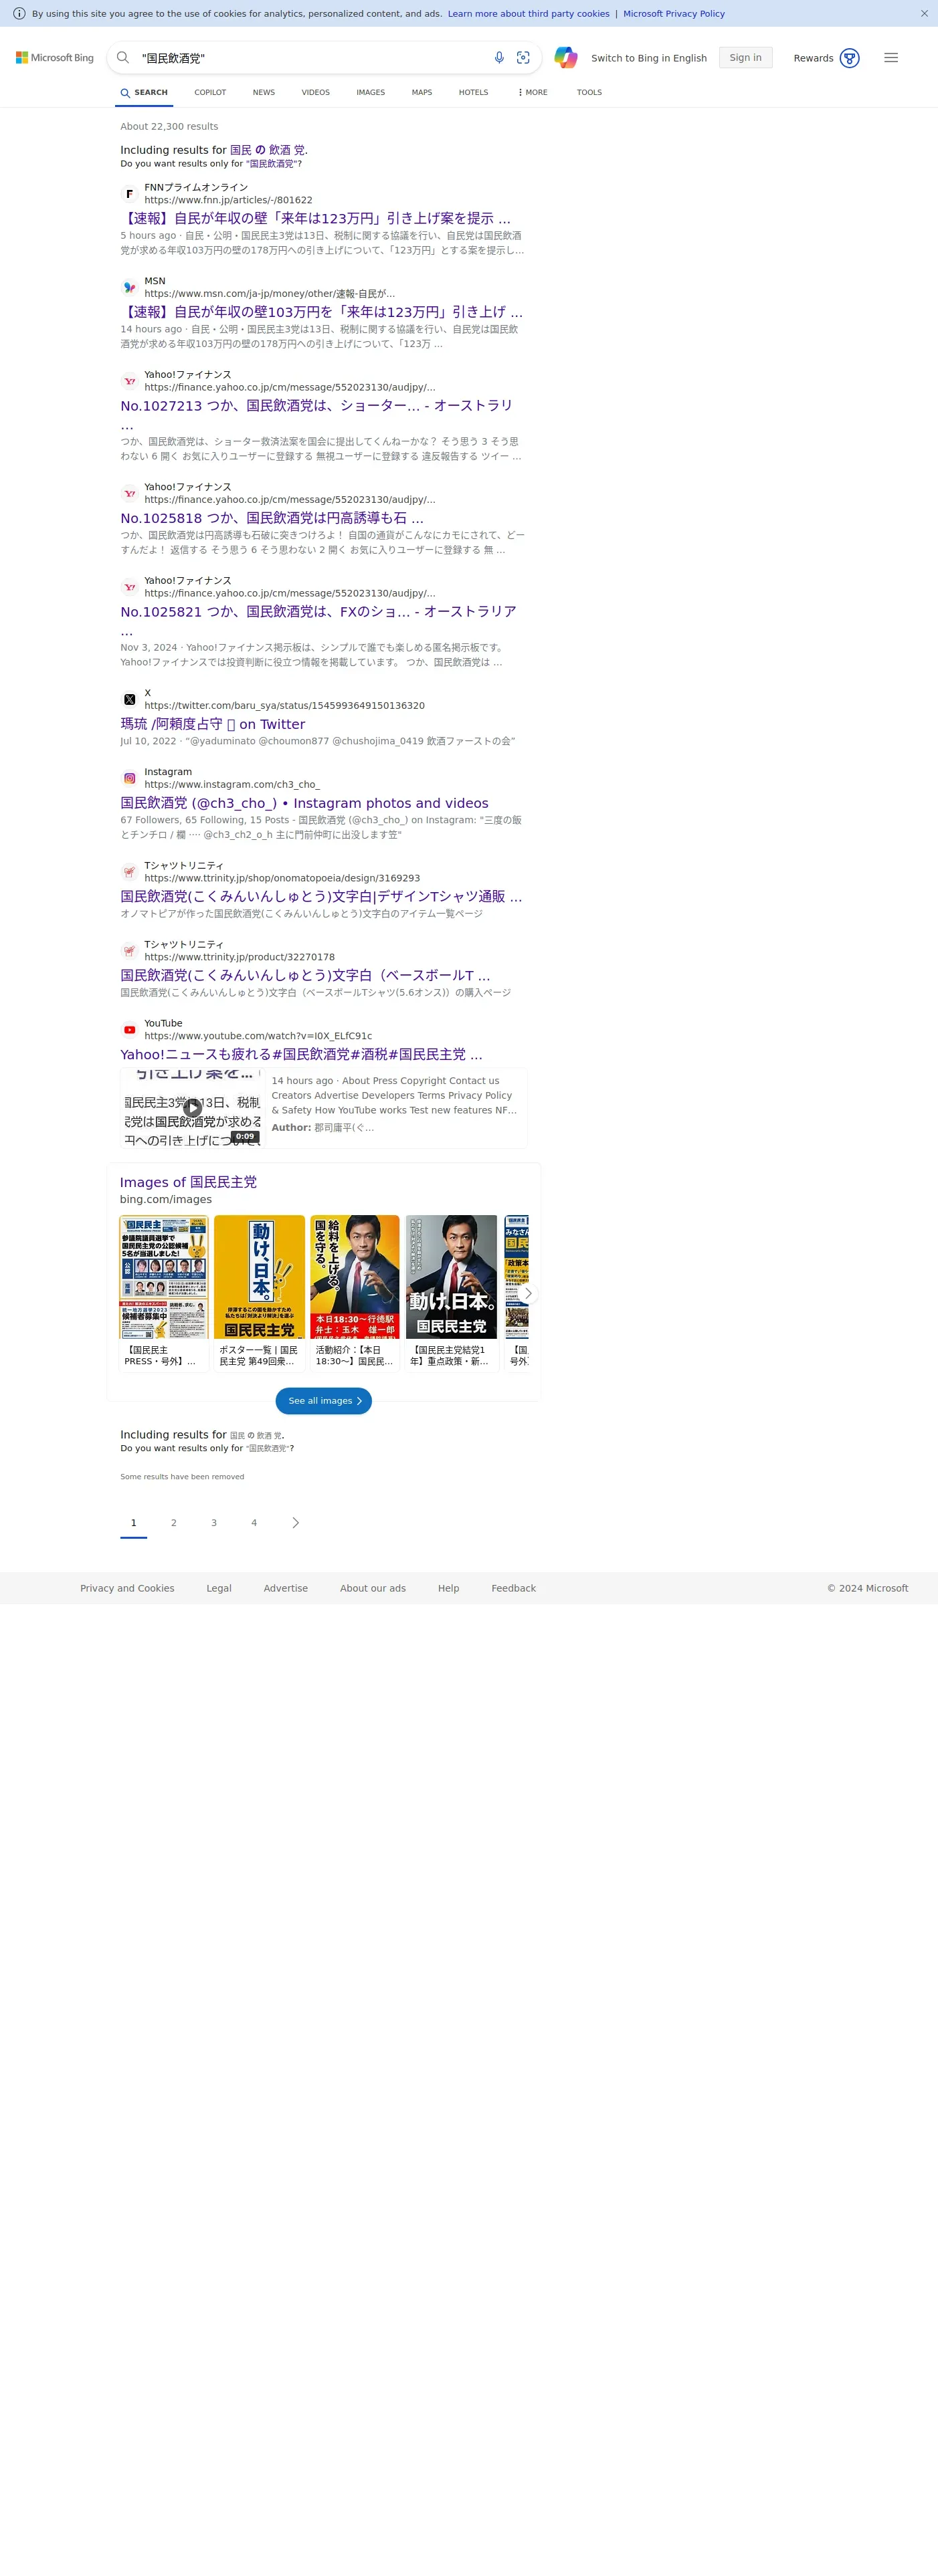Open the Copilot colorful icon

(566, 58)
